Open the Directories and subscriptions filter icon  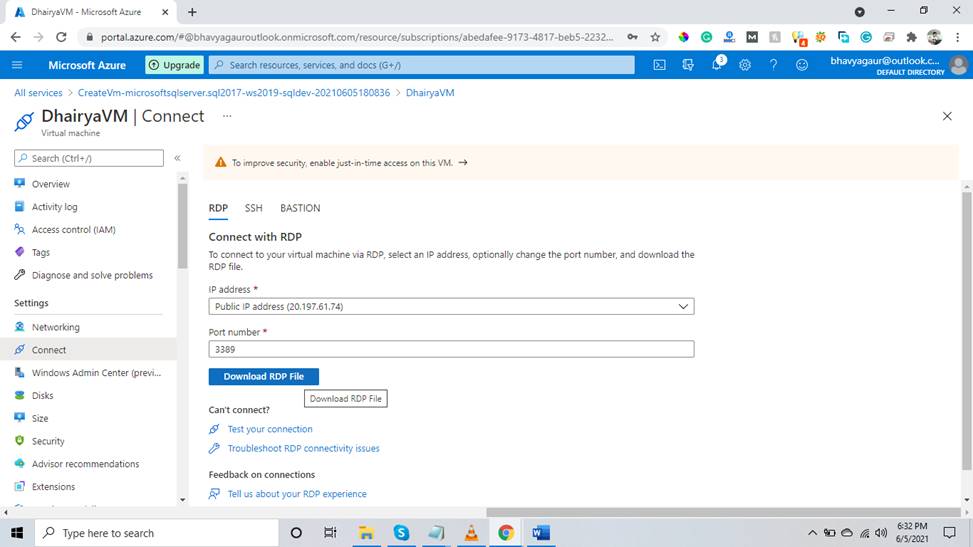point(688,65)
